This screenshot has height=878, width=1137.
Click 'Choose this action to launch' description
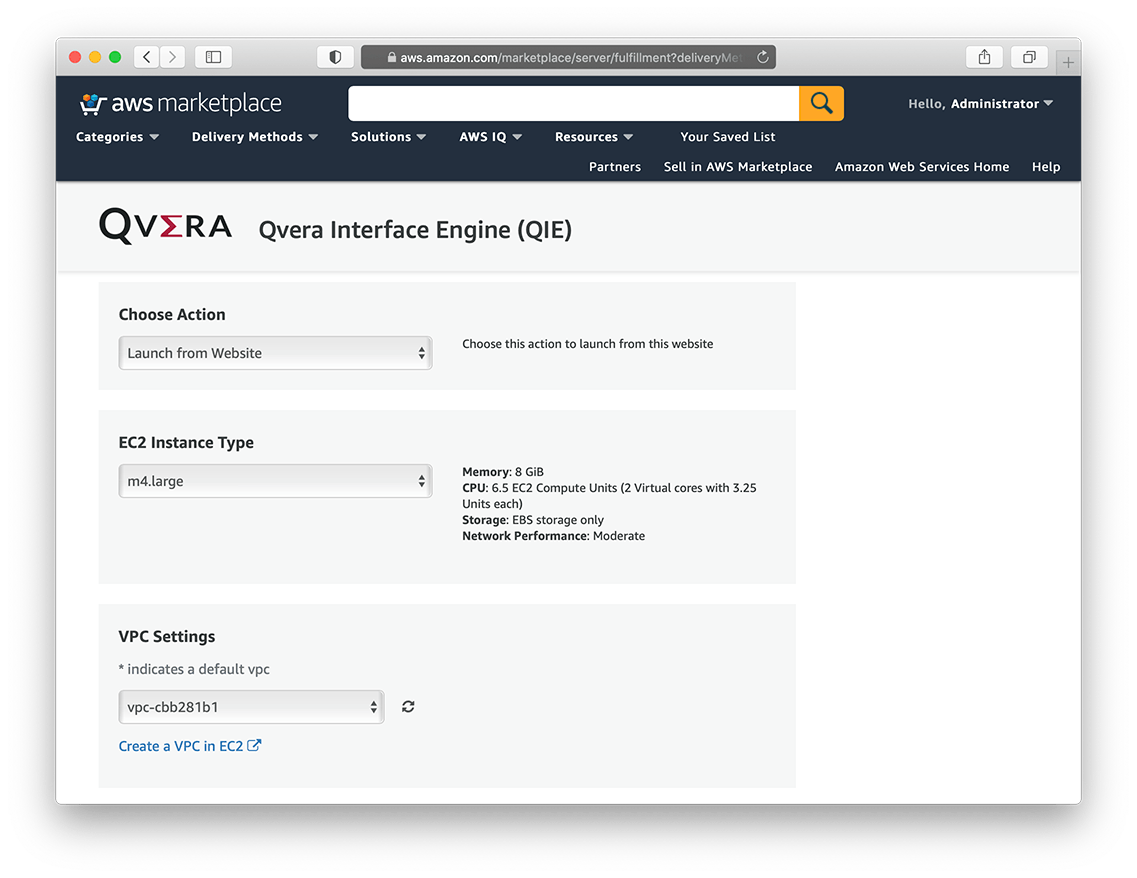tap(587, 344)
